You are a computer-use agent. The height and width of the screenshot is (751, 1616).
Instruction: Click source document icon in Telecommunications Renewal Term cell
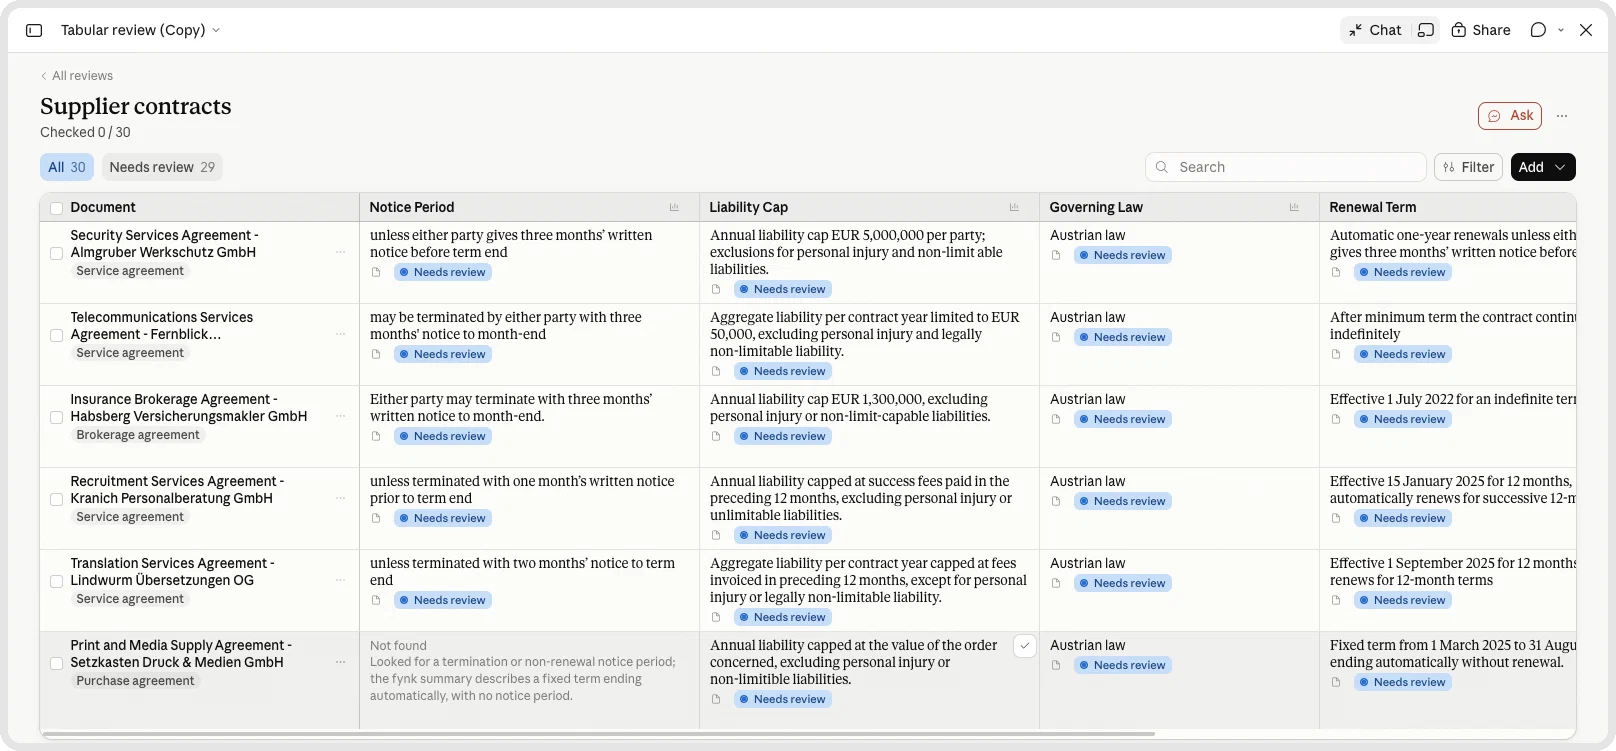click(1336, 354)
